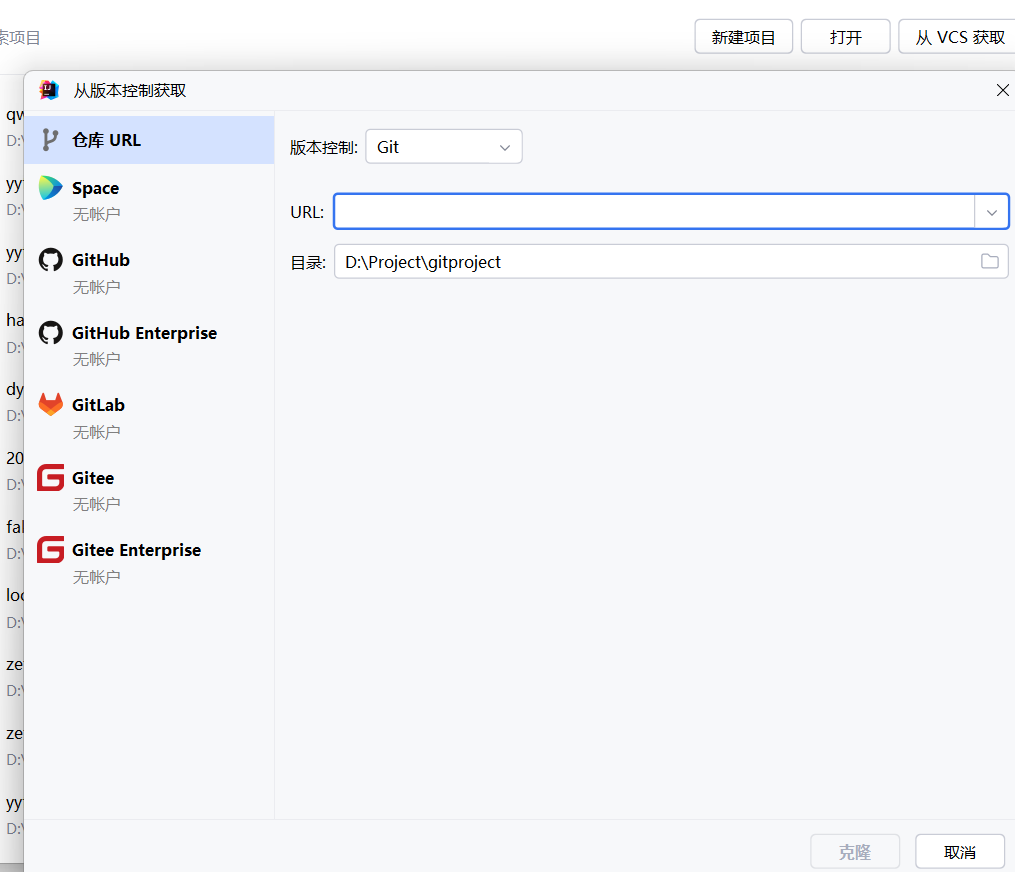Browse for directory with folder icon
The image size is (1015, 872).
[990, 262]
